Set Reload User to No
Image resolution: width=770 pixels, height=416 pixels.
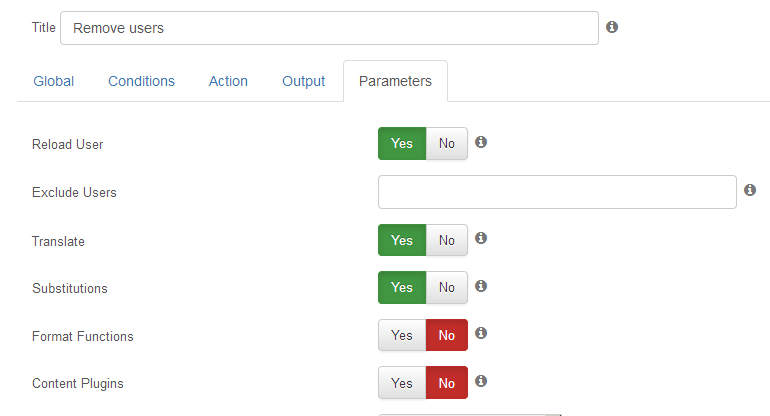coord(446,143)
